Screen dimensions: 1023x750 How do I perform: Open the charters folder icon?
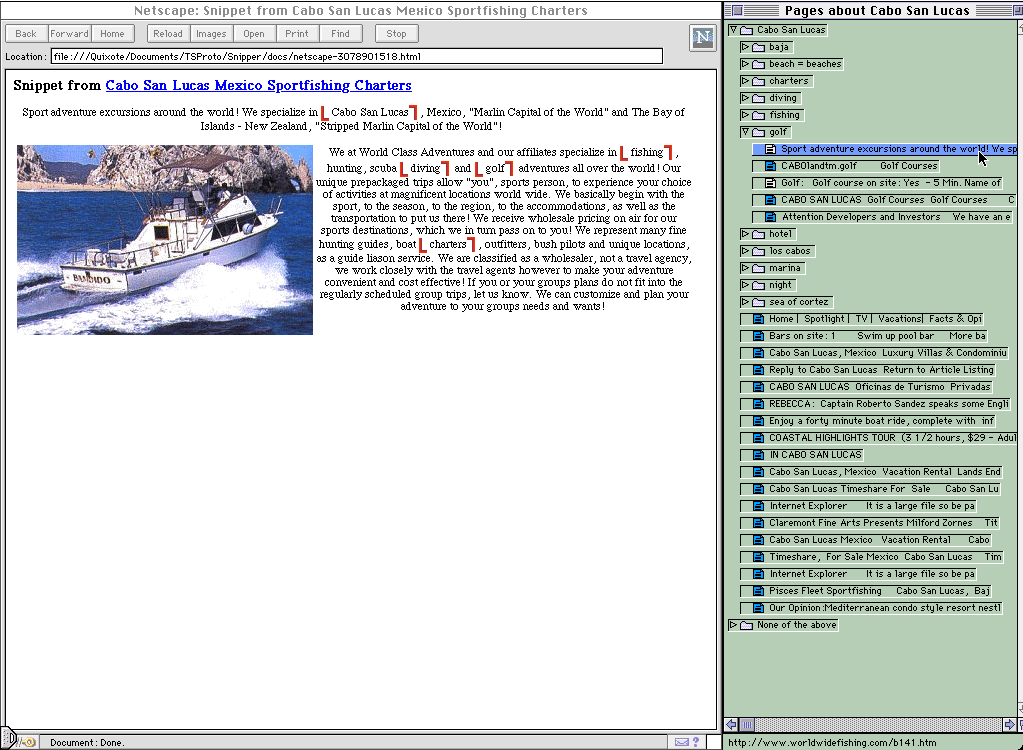pyautogui.click(x=758, y=81)
